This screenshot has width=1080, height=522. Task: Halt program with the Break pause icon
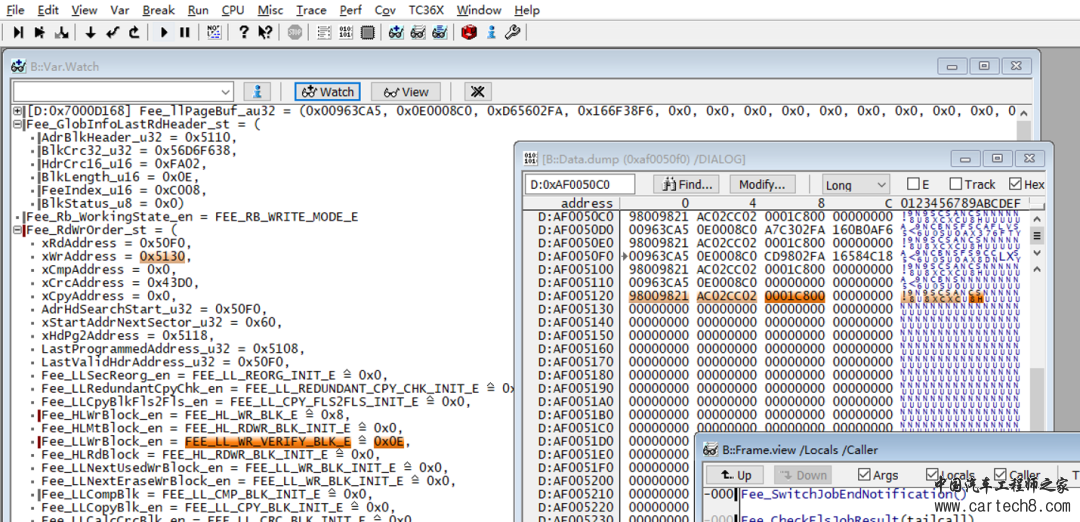click(x=185, y=32)
